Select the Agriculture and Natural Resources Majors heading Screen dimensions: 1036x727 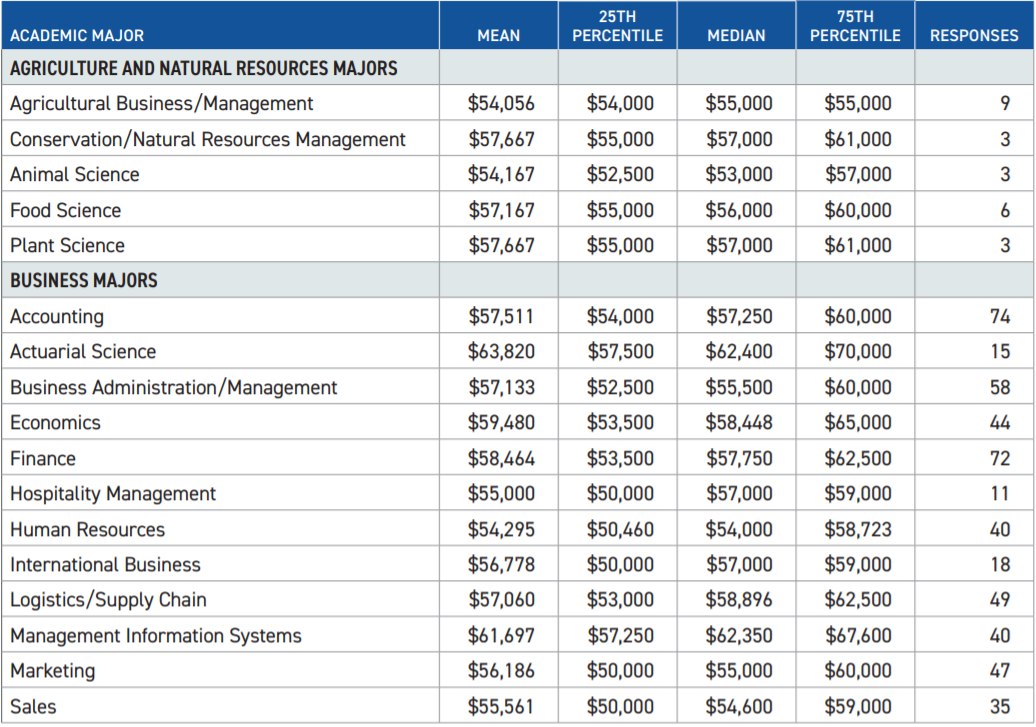coord(204,69)
